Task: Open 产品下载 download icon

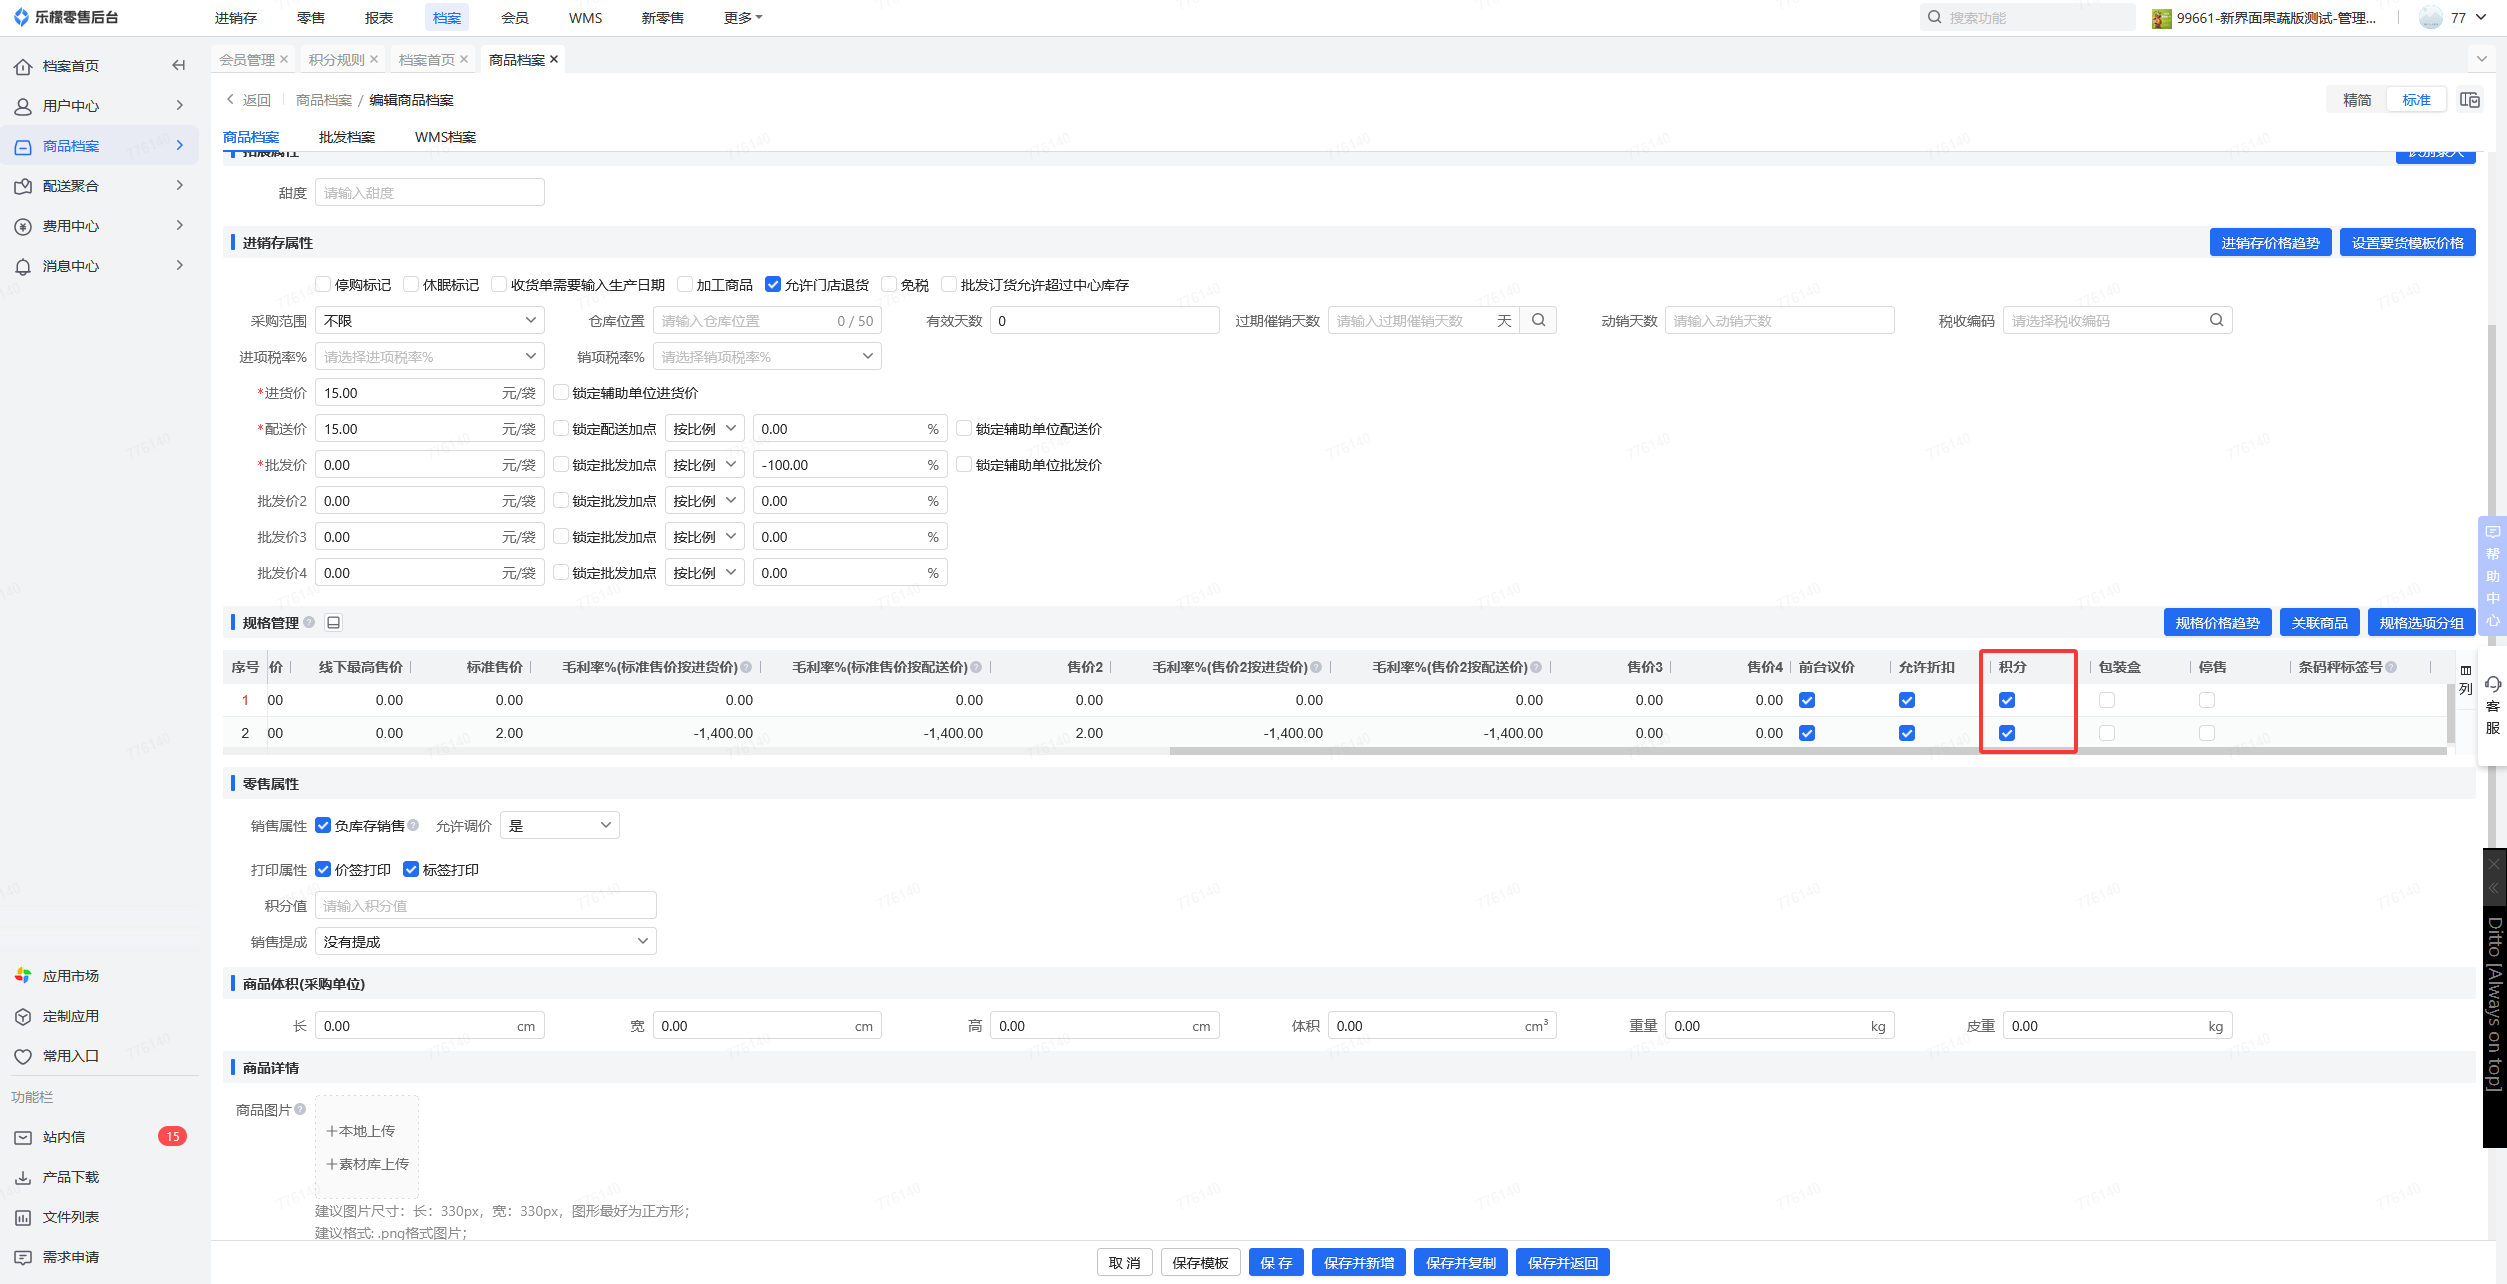Action: 23,1177
